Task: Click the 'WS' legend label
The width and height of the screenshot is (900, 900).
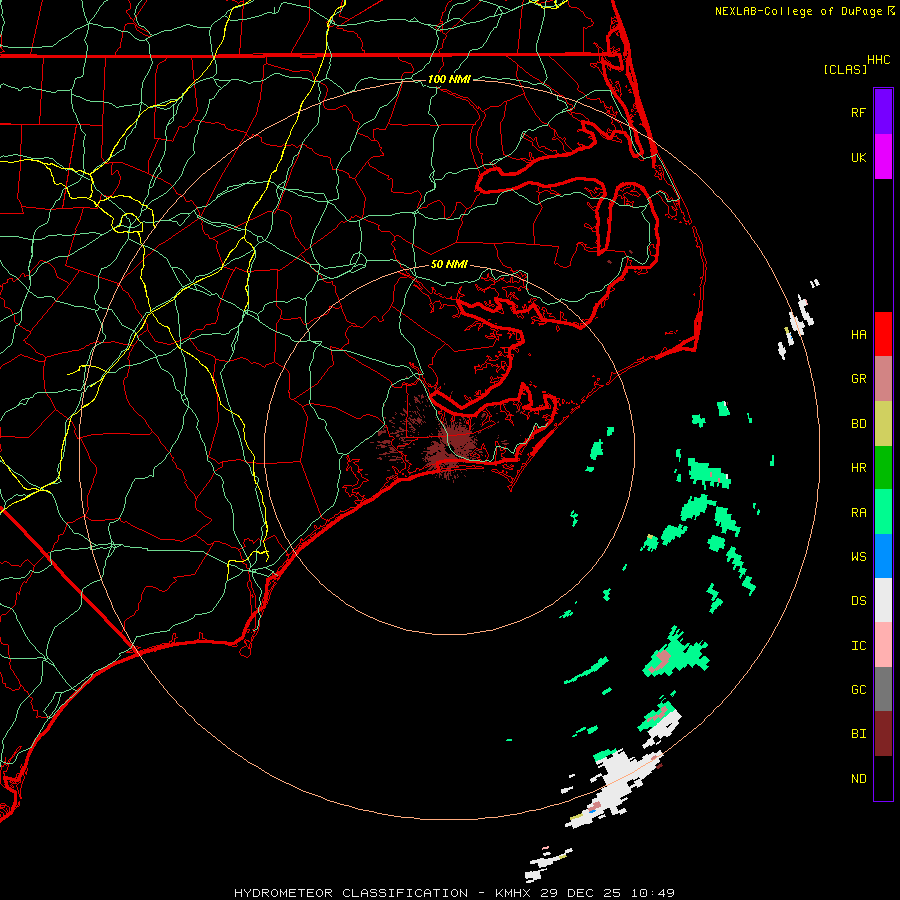Action: click(858, 556)
